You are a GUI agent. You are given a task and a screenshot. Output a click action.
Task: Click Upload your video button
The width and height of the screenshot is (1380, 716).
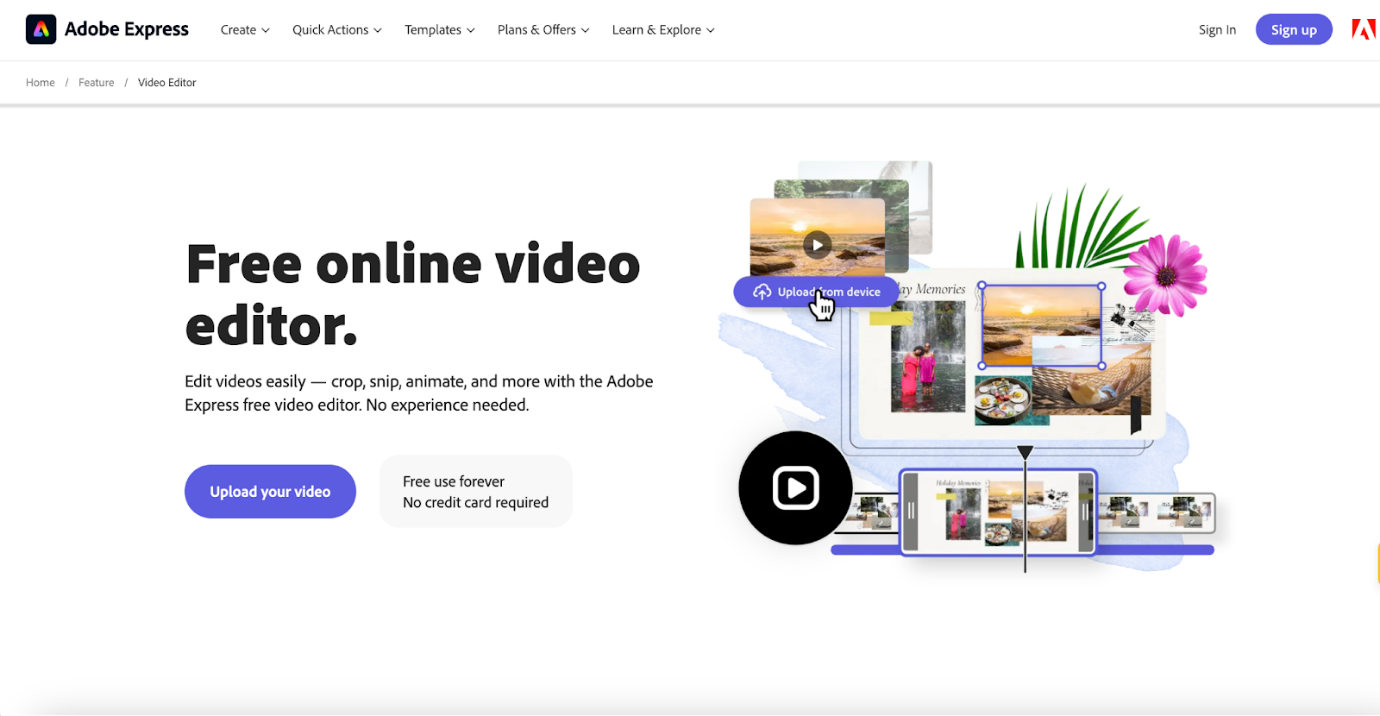coord(270,491)
